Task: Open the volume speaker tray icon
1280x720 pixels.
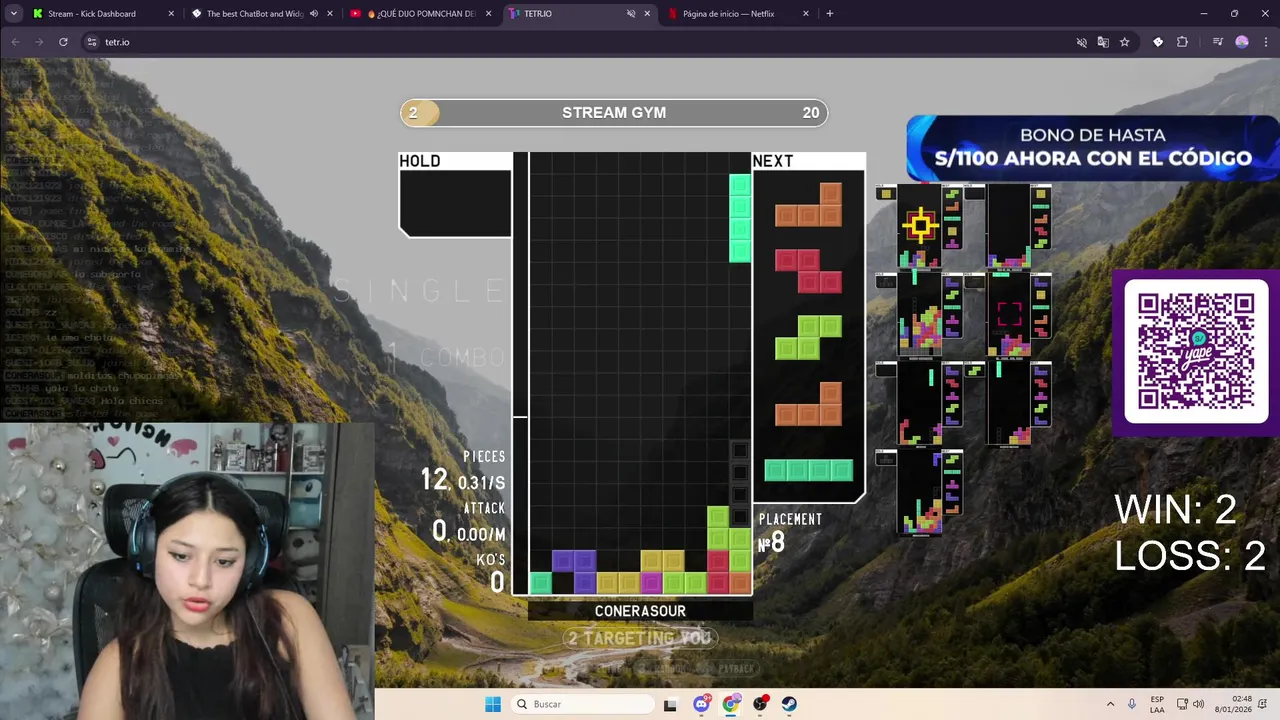Action: tap(1198, 704)
